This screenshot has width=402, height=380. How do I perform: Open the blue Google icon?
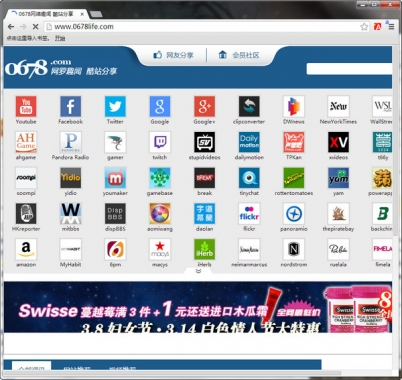[x=160, y=106]
